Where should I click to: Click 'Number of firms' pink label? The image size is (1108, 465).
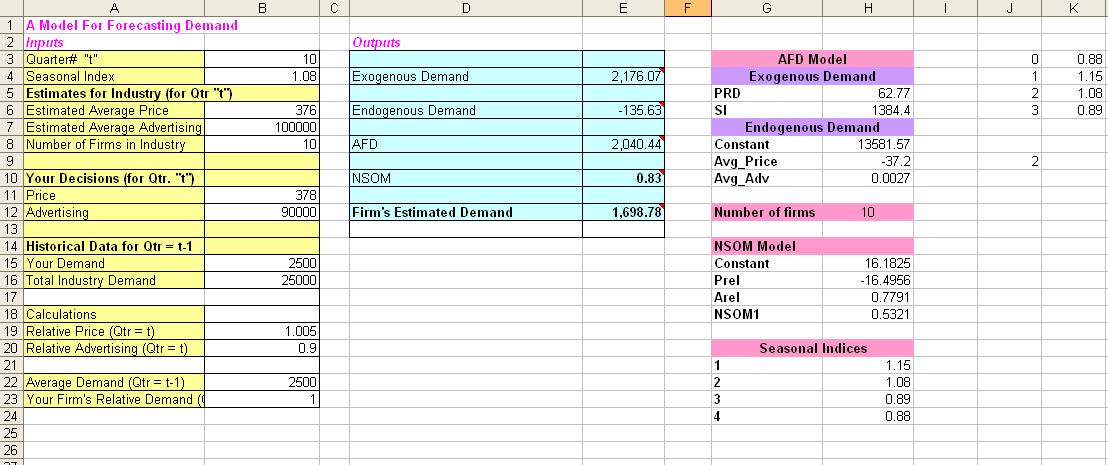click(767, 212)
